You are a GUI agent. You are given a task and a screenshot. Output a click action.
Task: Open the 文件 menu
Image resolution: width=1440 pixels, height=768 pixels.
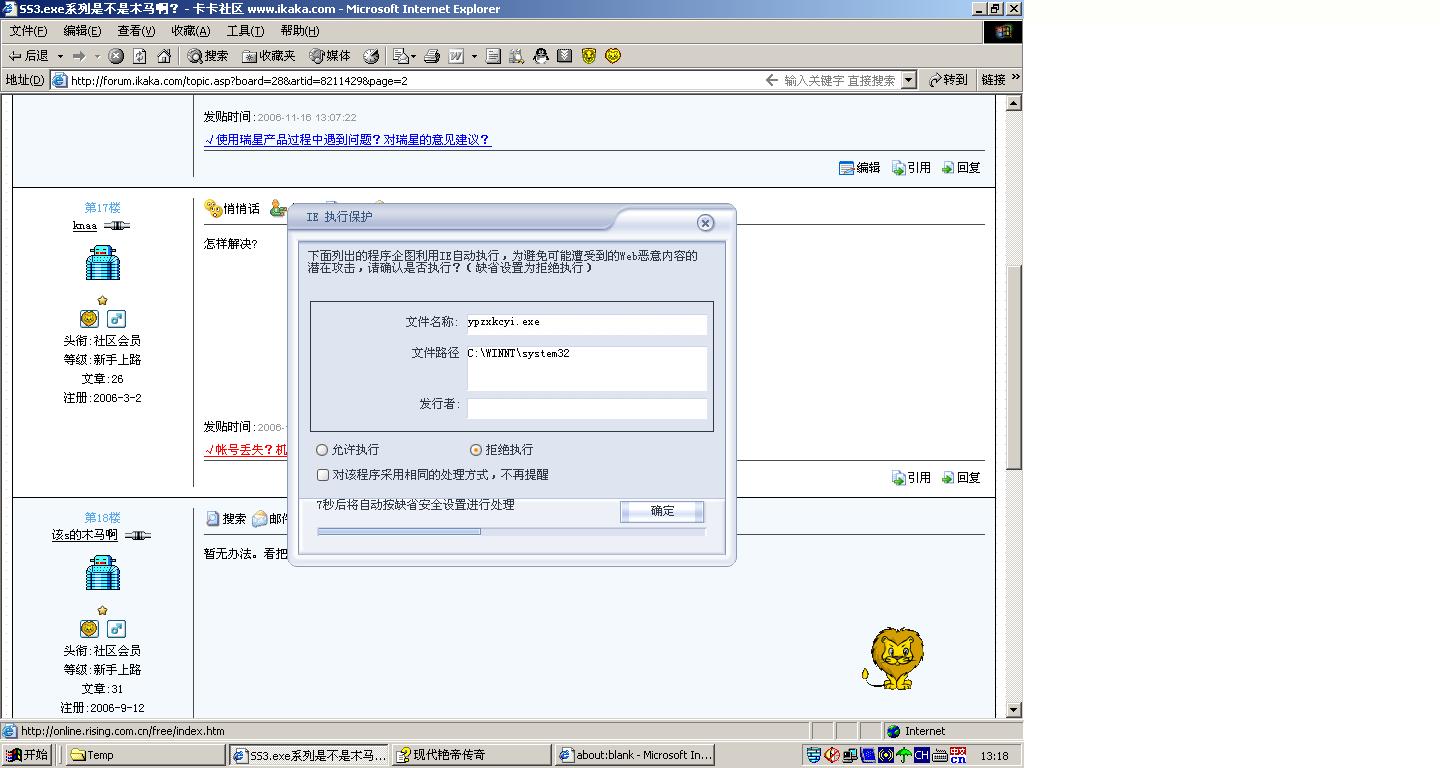click(28, 31)
